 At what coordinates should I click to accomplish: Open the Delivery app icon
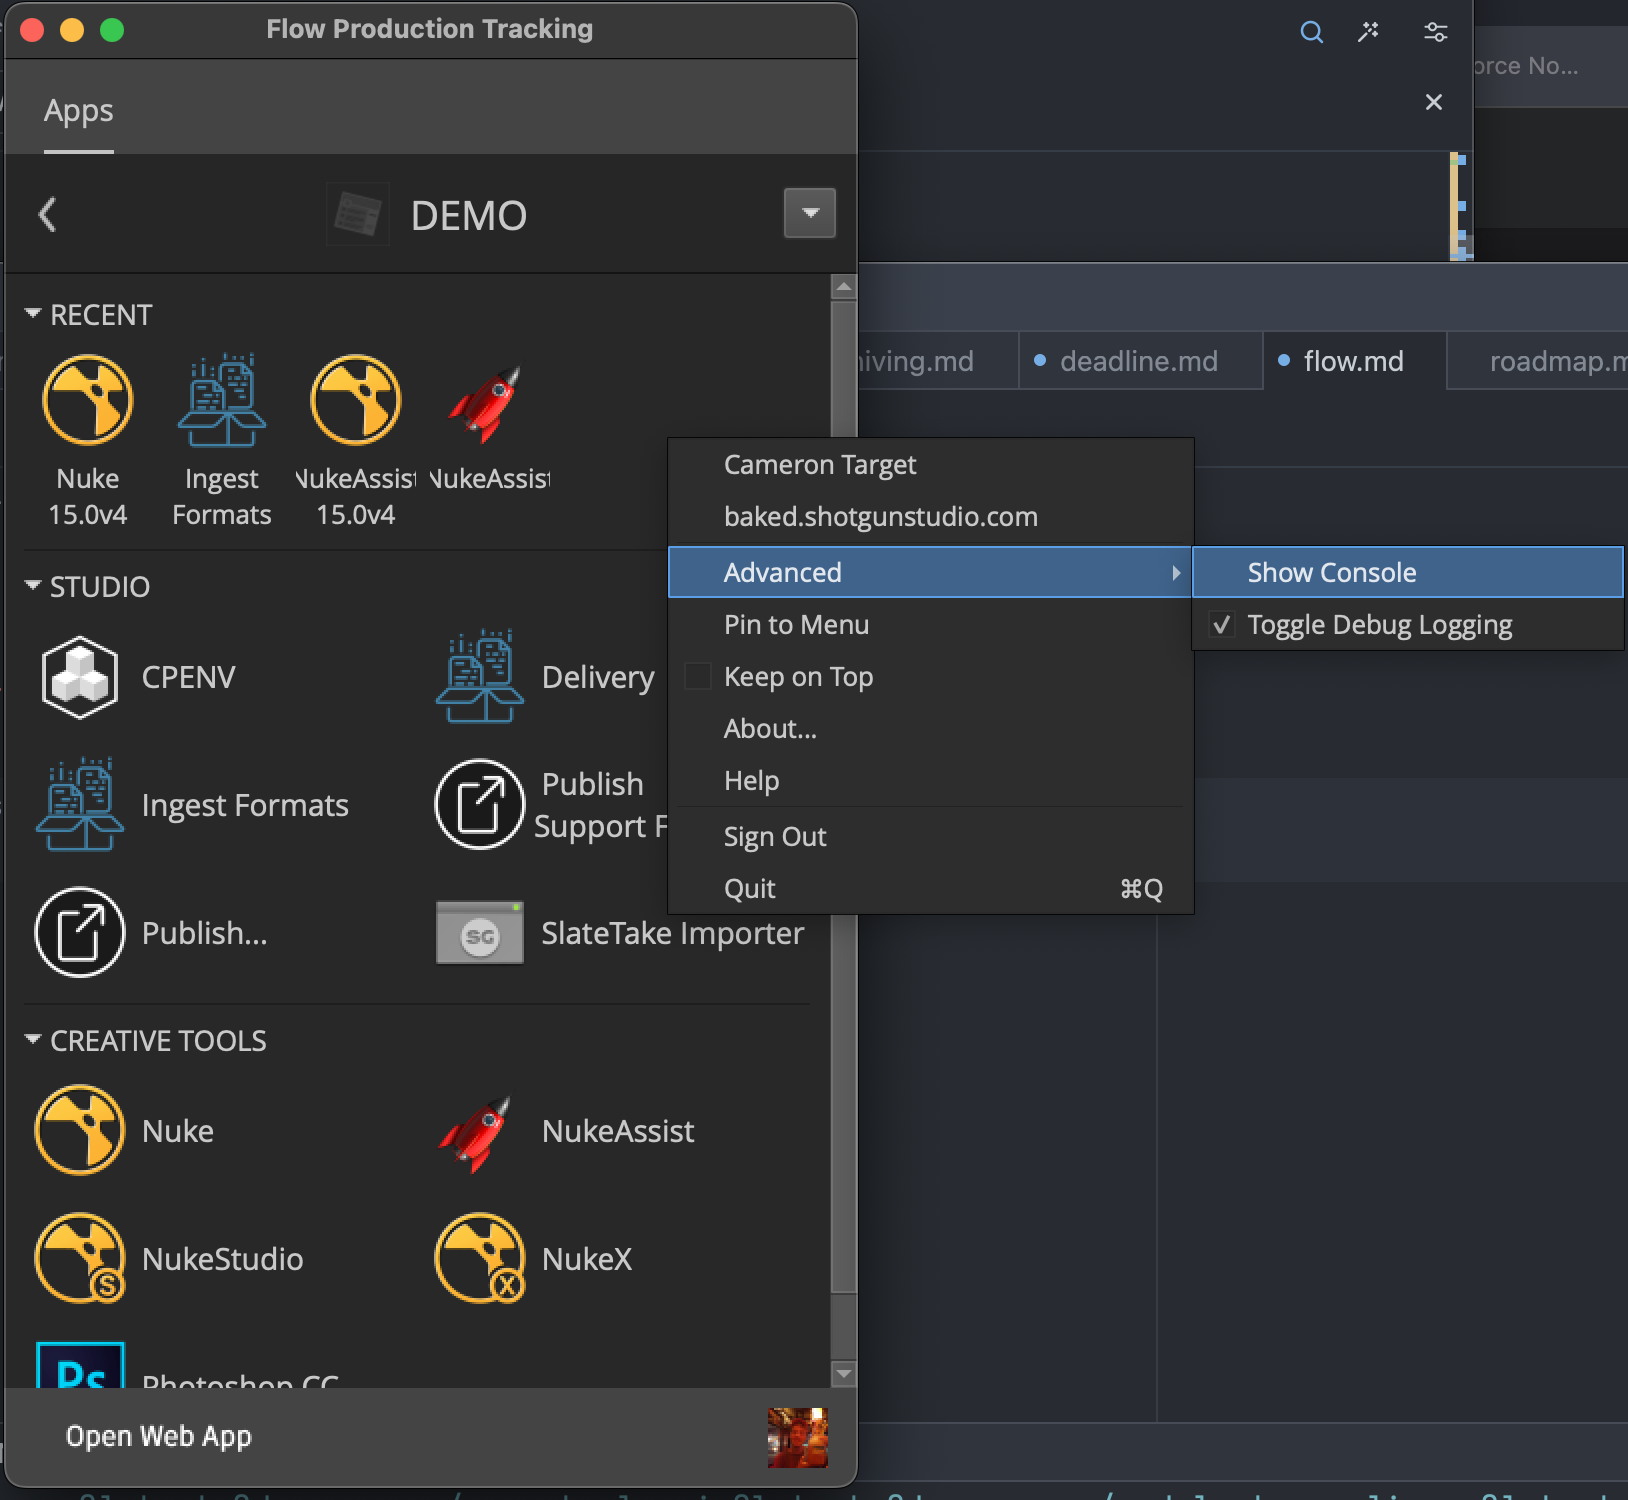pyautogui.click(x=480, y=677)
